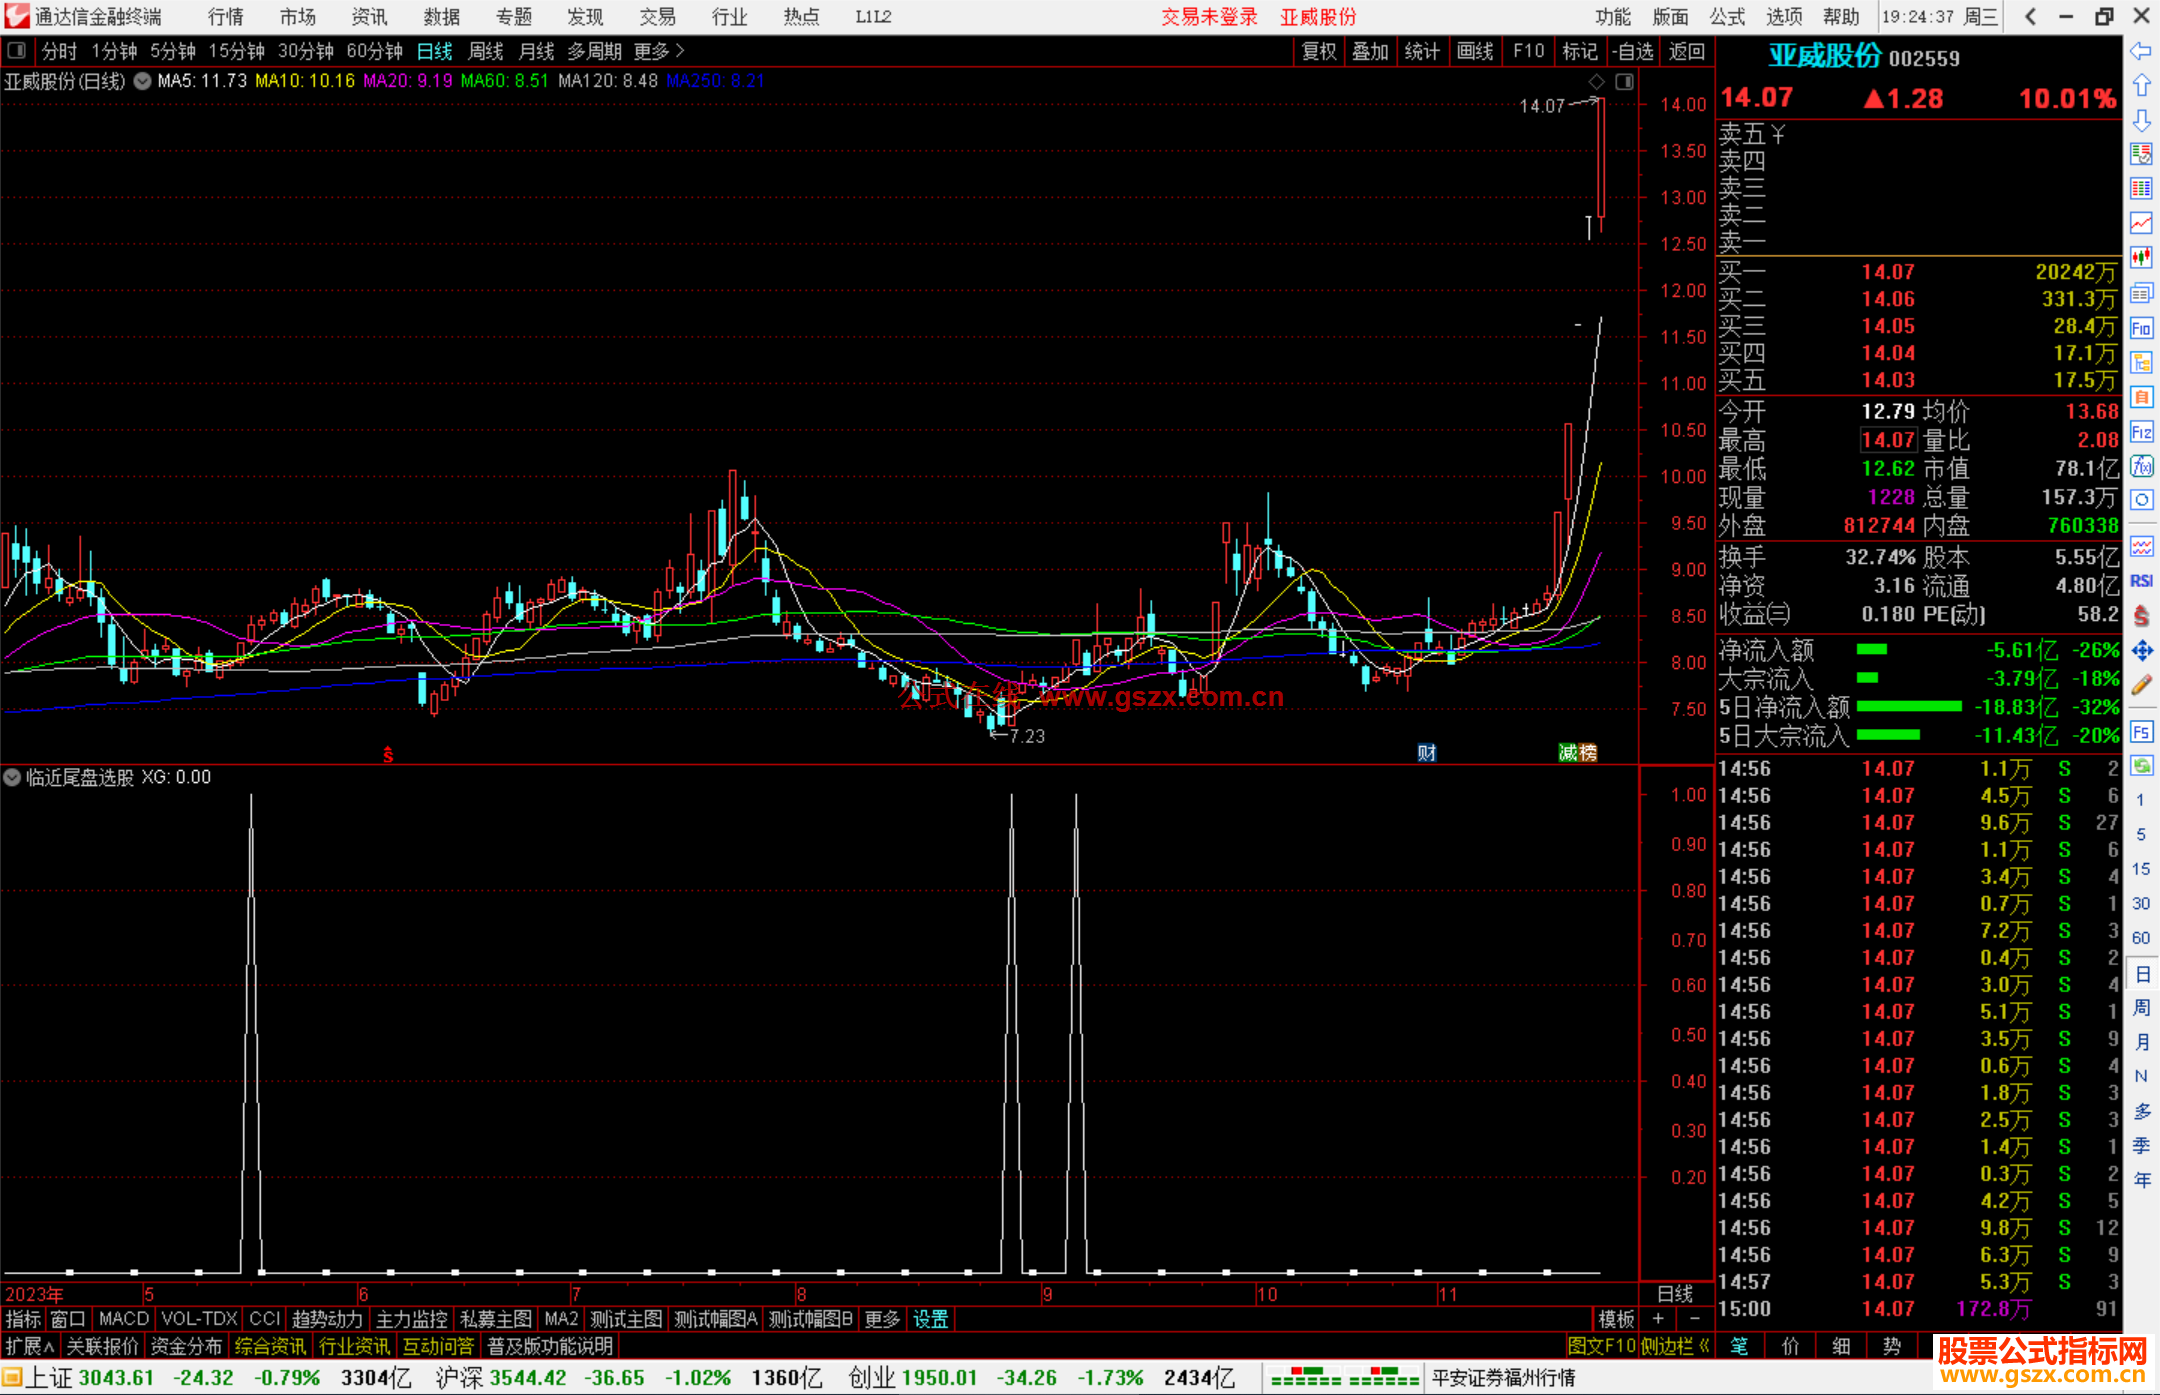Viewport: 2160px width, 1395px height.
Task: Click the left arrow back icon in sidebar
Action: point(2141,51)
